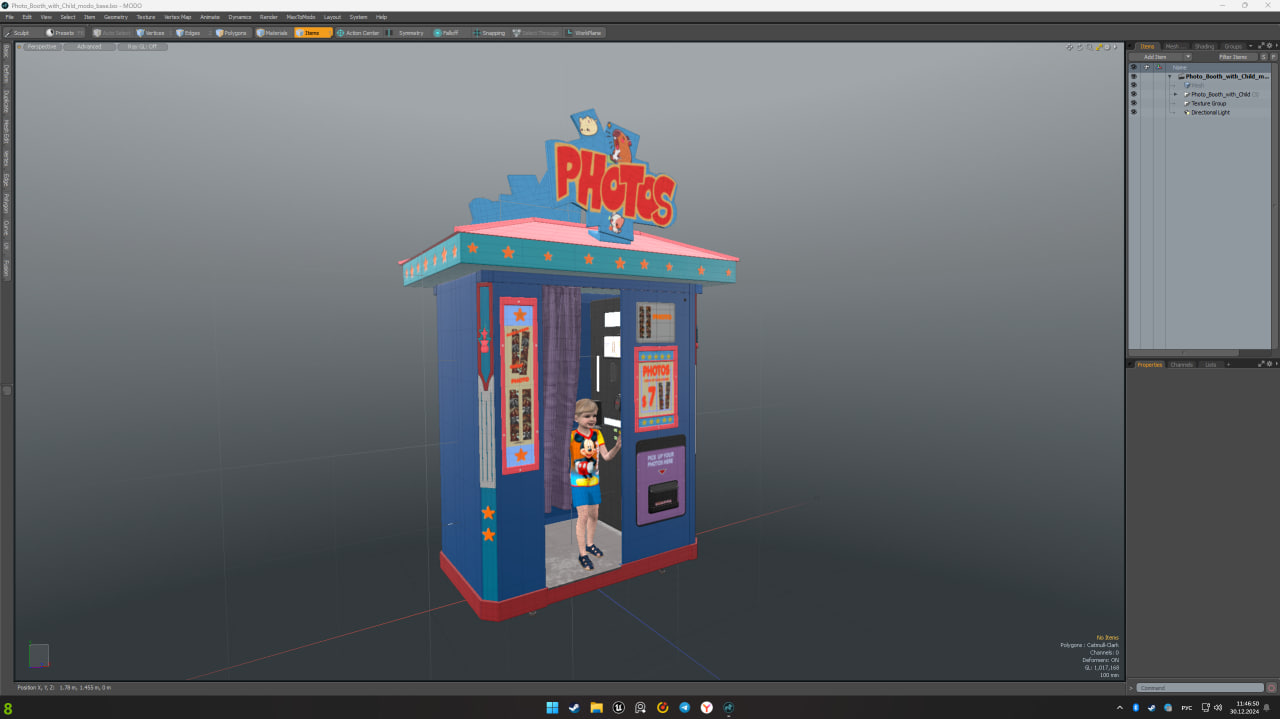The image size is (1280, 719).
Task: Toggle Ray GL Off button
Action: point(142,47)
